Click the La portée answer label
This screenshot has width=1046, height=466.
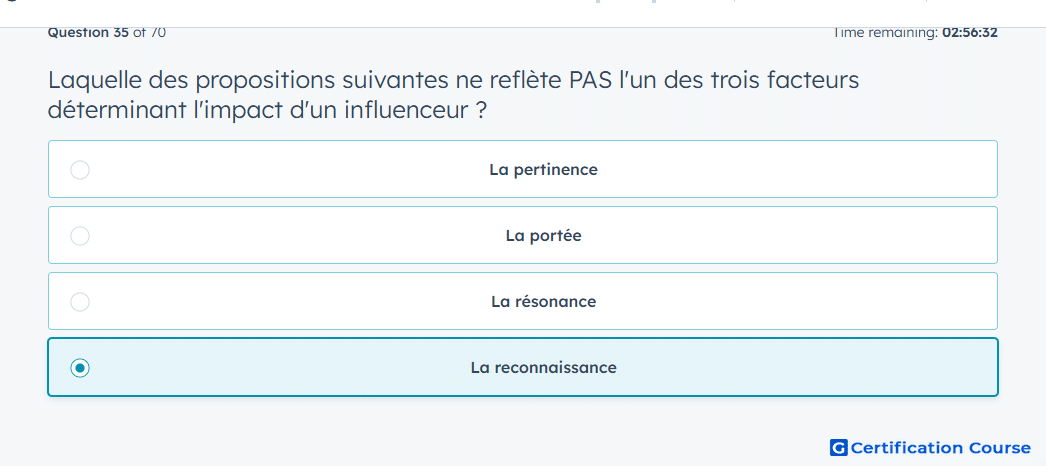pyautogui.click(x=543, y=236)
